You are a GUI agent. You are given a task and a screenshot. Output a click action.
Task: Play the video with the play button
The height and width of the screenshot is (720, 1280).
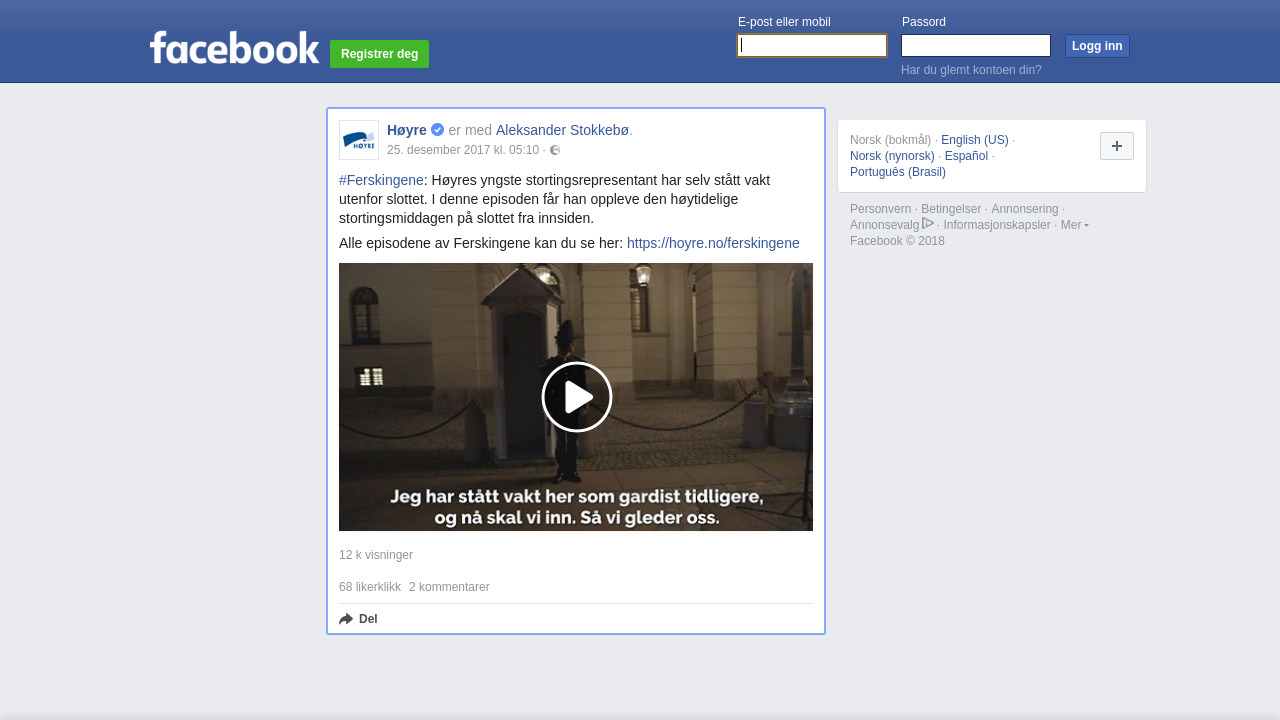point(576,397)
